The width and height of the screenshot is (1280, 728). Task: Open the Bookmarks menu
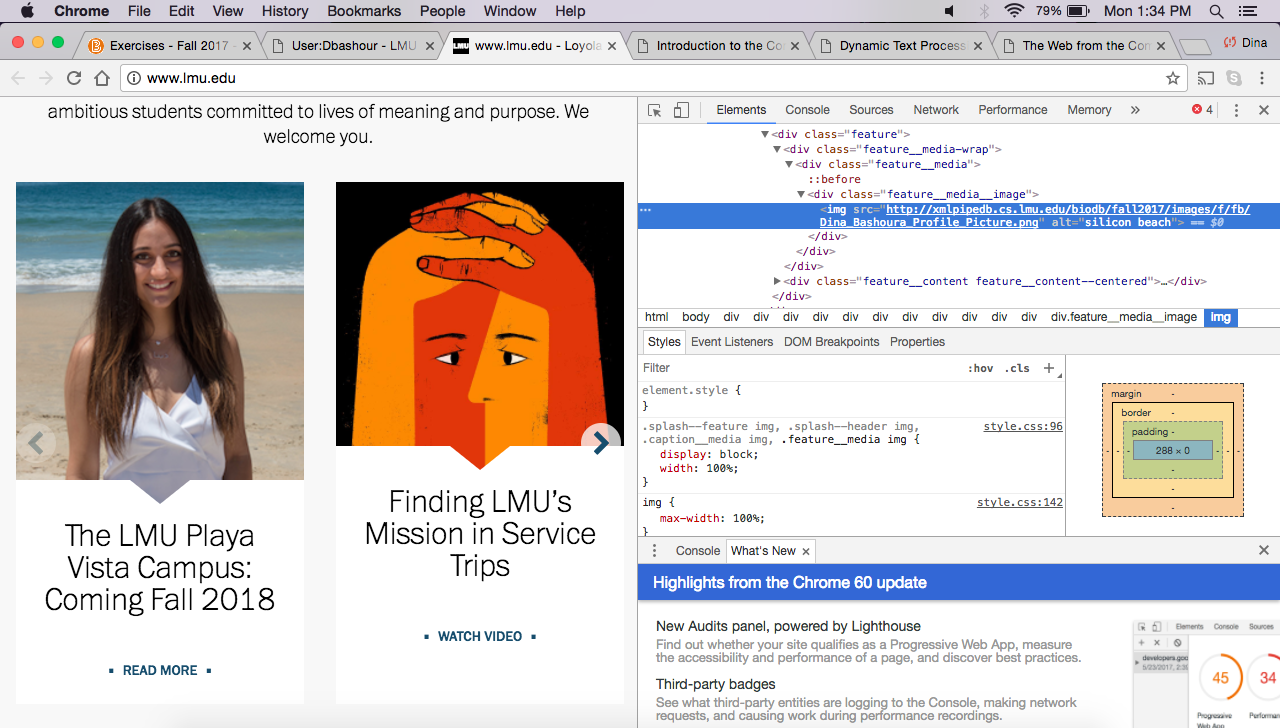coord(364,11)
